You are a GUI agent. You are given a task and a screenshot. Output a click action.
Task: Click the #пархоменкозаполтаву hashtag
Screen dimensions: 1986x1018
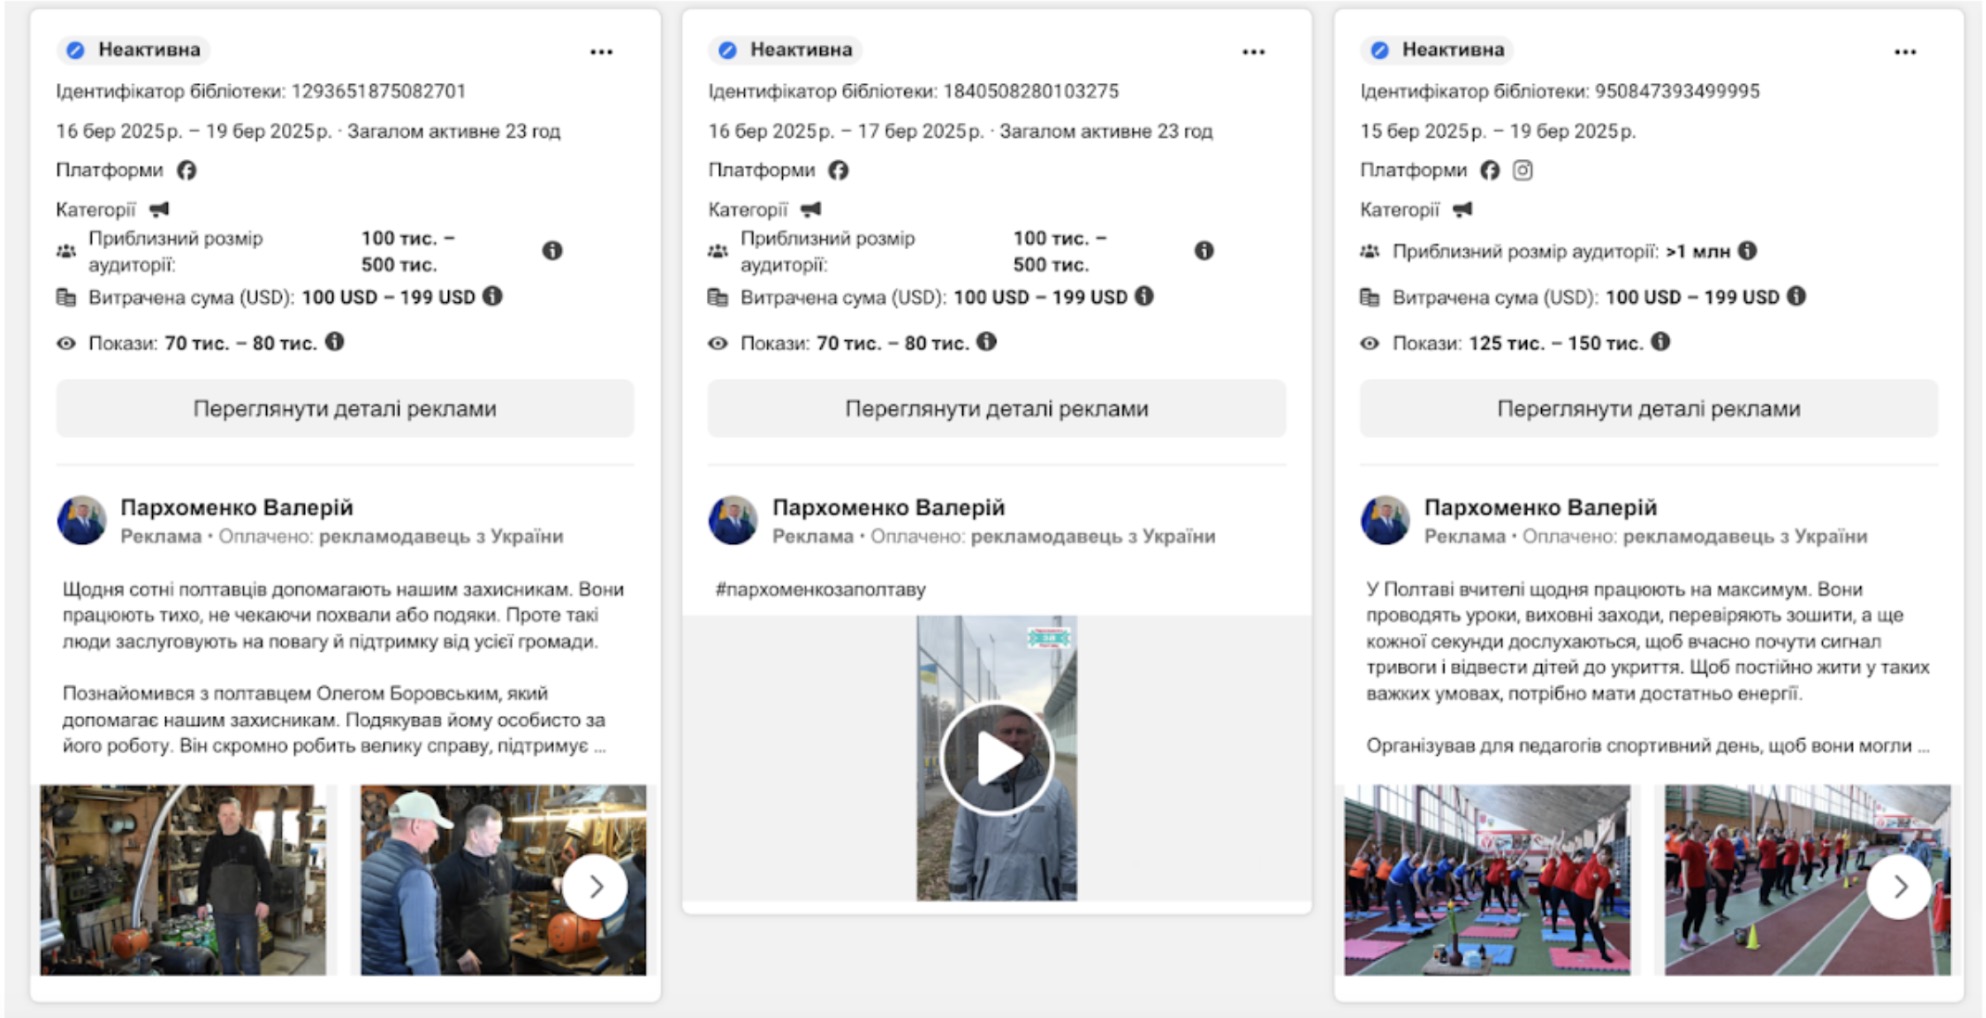pos(820,589)
